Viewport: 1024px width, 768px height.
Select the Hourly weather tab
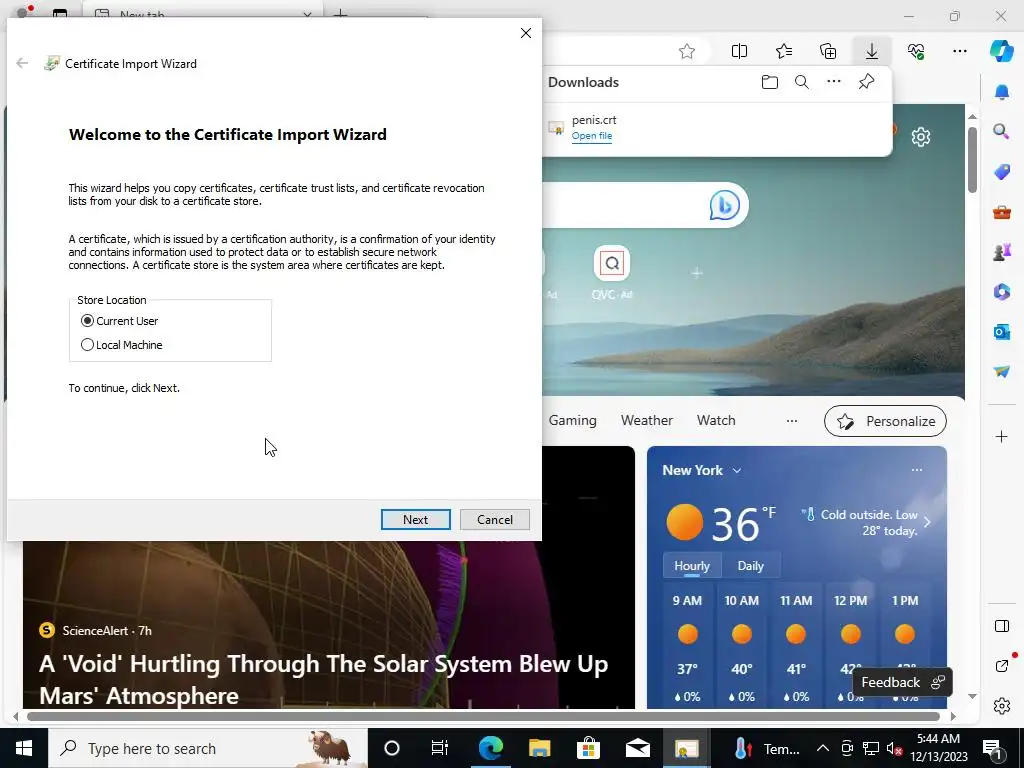(x=692, y=566)
